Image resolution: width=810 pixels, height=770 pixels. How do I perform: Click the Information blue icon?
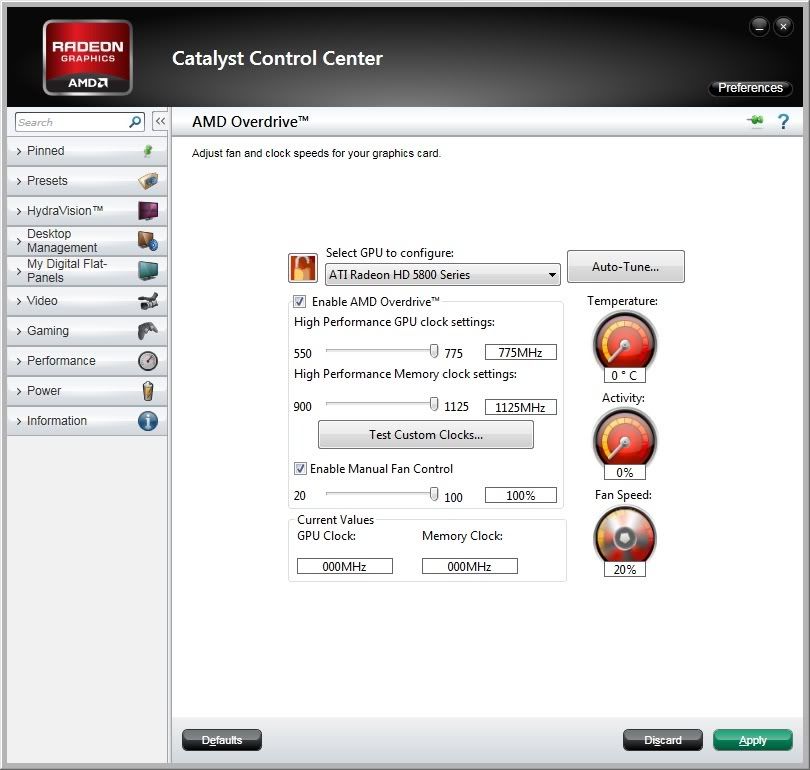pyautogui.click(x=148, y=421)
